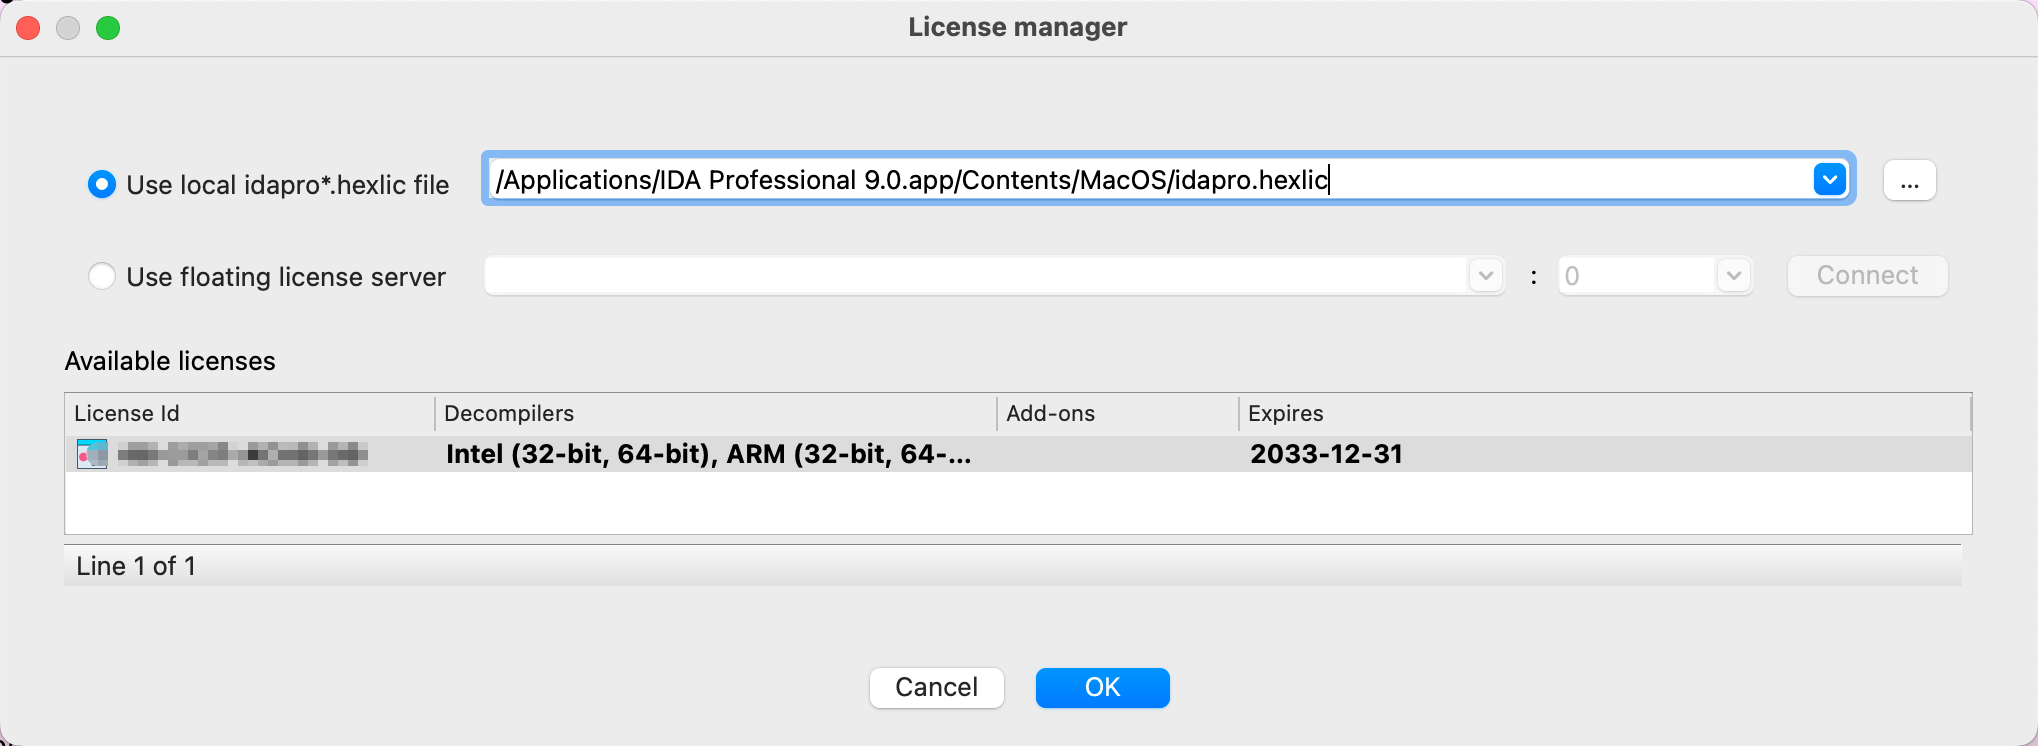Viewport: 2038px width, 746px height.
Task: Click the expiry date 2033-12-31
Action: (1326, 454)
